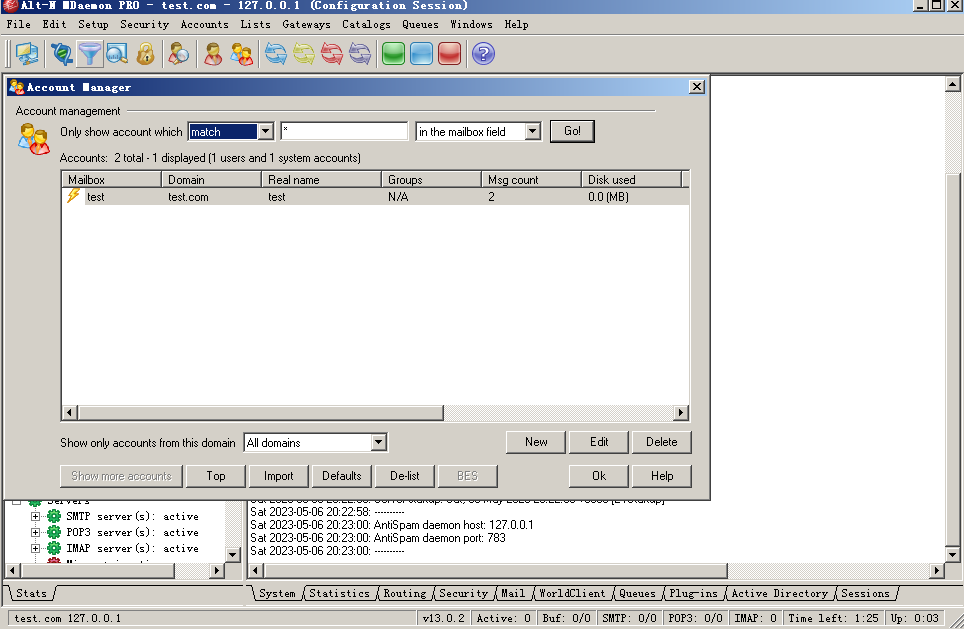This screenshot has width=964, height=629.
Task: Click green gear icon of IMAP server
Action: point(54,548)
